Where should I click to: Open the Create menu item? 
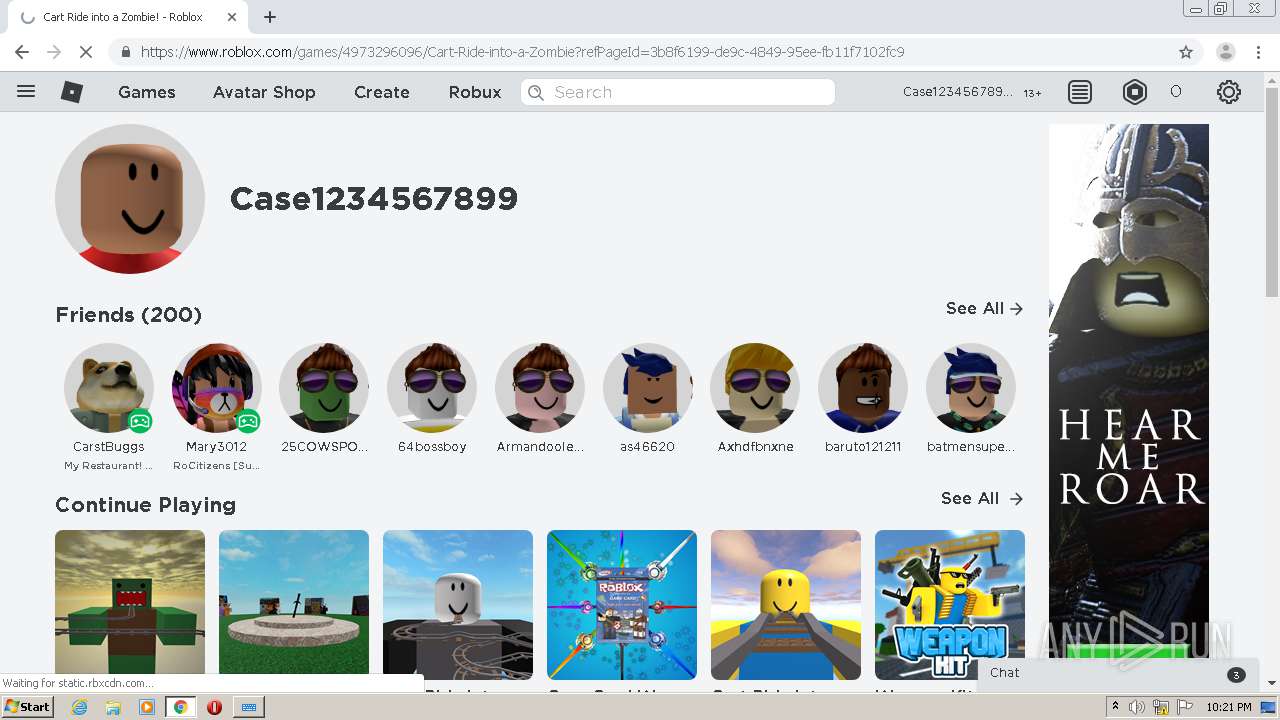coord(382,92)
